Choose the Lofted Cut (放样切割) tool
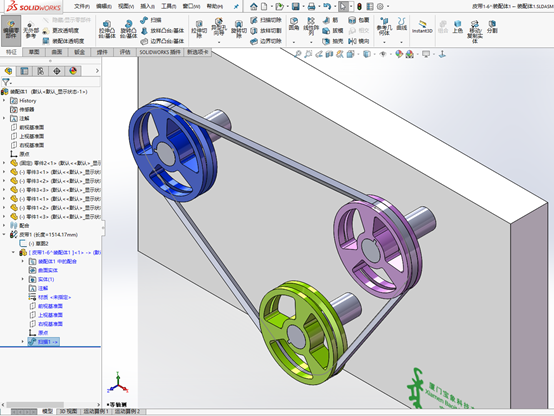Image resolution: width=554 pixels, height=416 pixels. point(266,31)
